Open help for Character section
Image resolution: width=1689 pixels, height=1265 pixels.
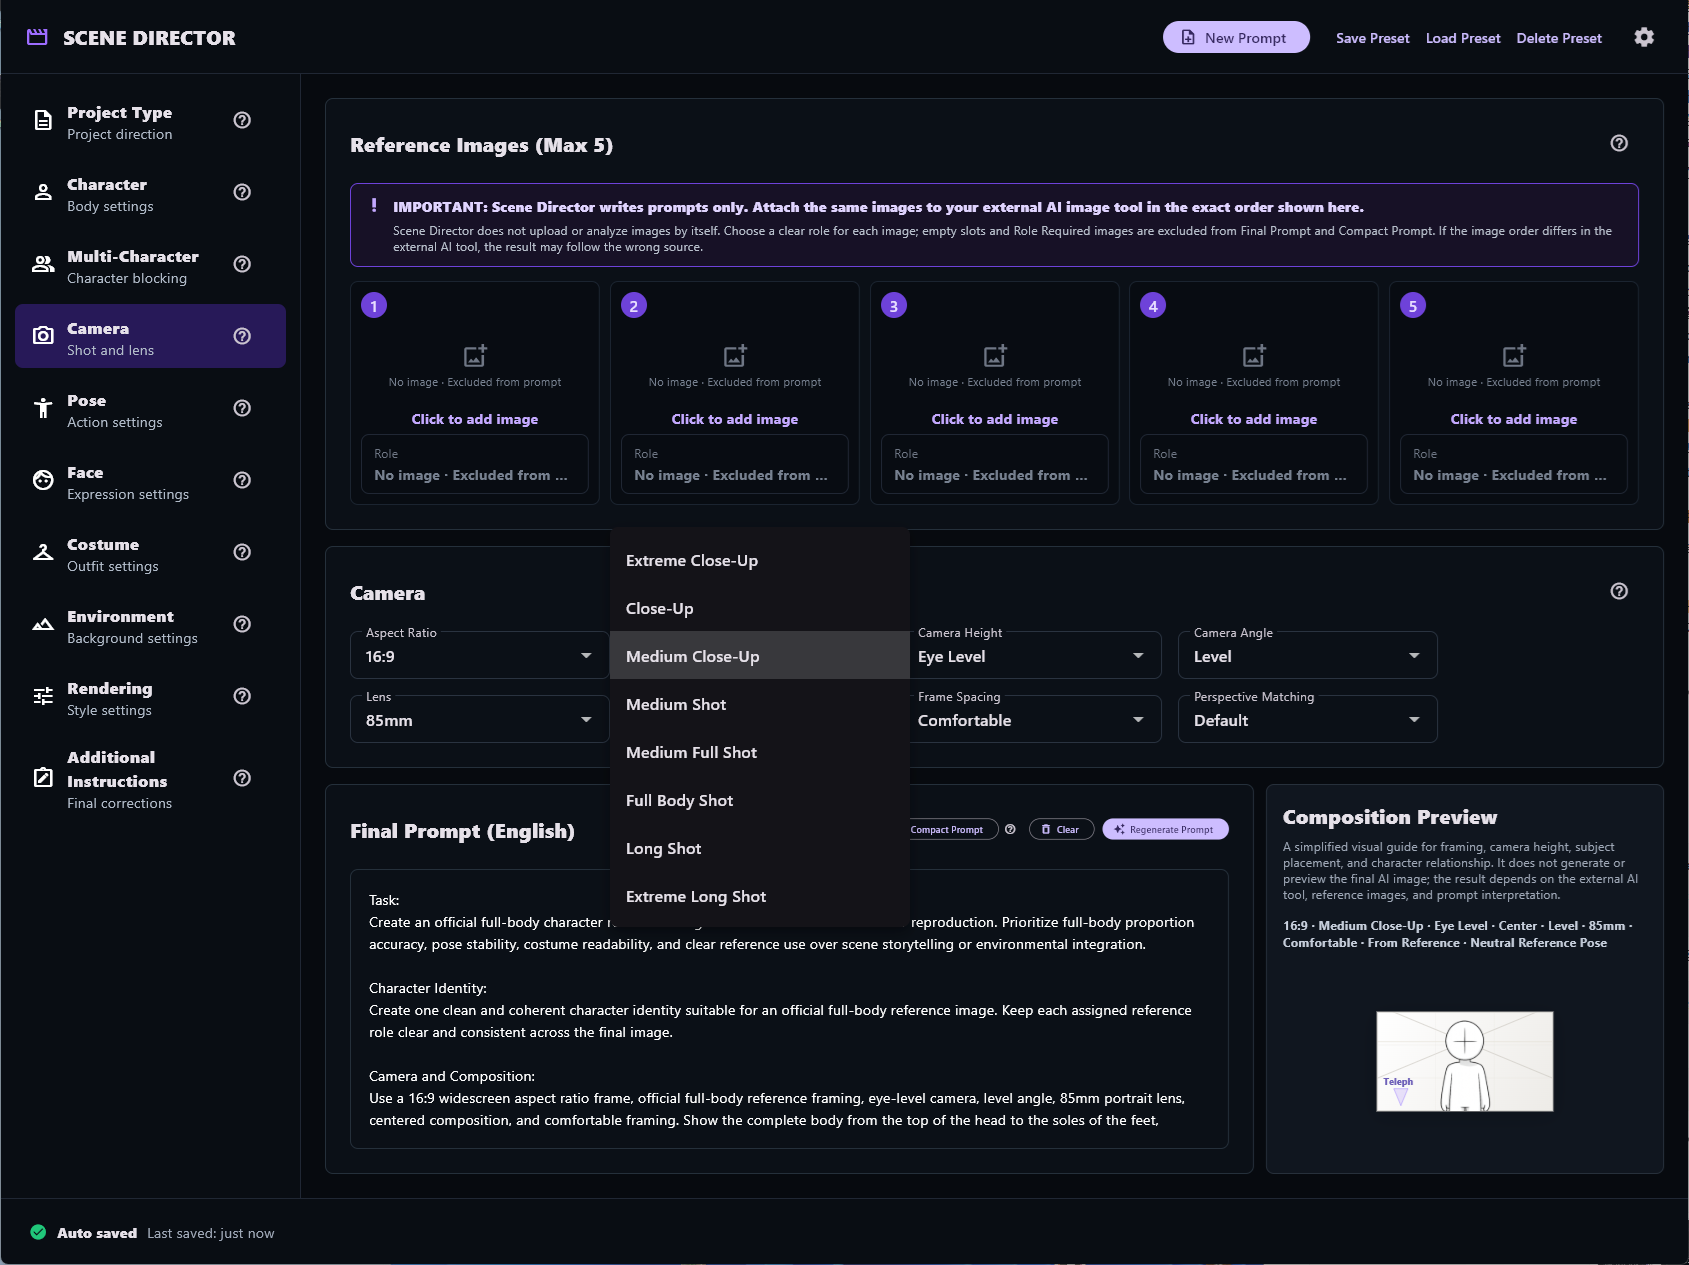(x=242, y=192)
